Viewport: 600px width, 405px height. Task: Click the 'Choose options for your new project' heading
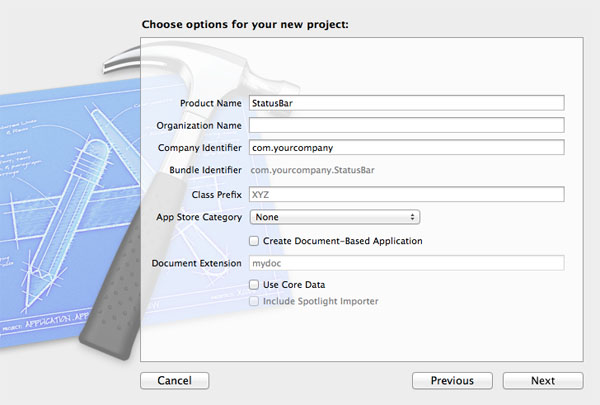point(245,23)
